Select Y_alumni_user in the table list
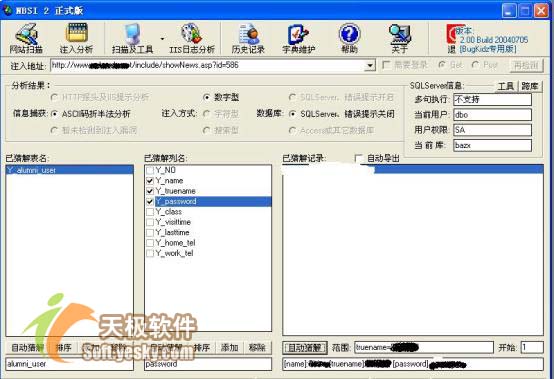 click(x=70, y=170)
